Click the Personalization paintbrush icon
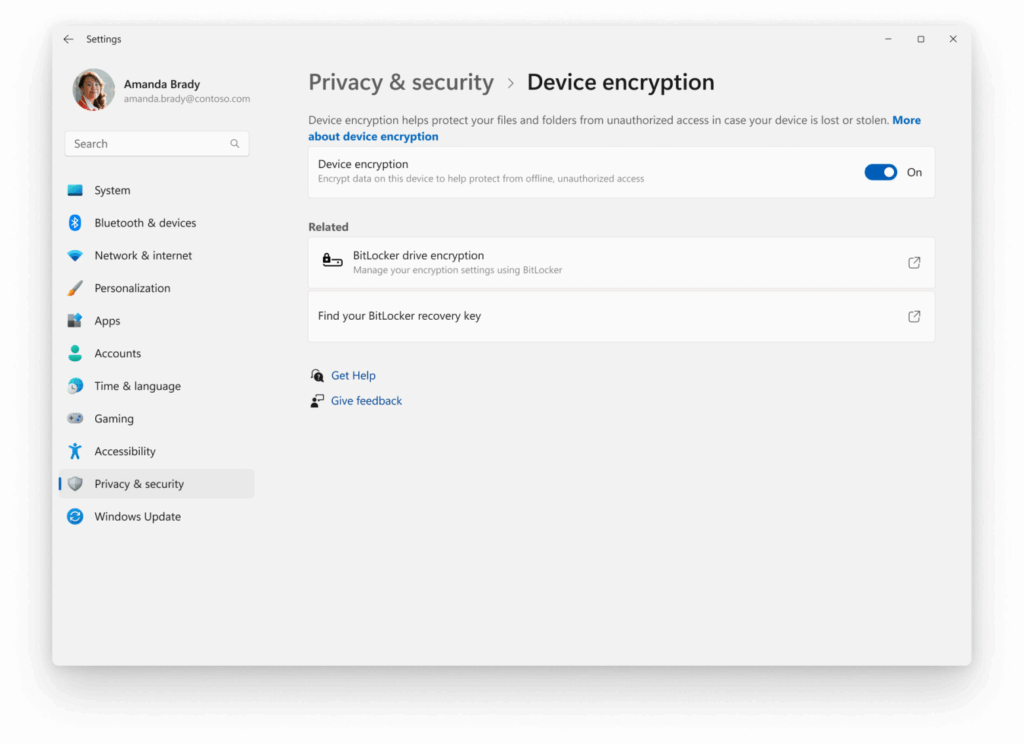 pyautogui.click(x=75, y=288)
